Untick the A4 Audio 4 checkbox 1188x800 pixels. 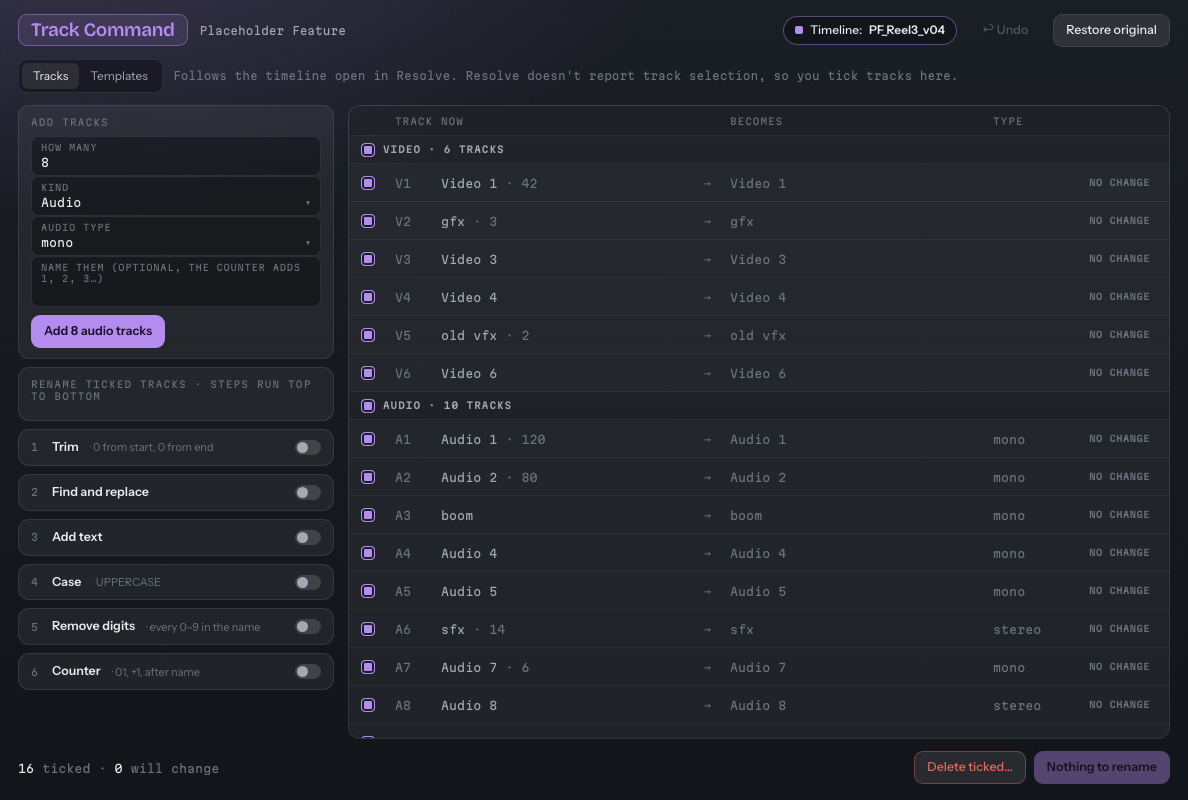coord(368,553)
